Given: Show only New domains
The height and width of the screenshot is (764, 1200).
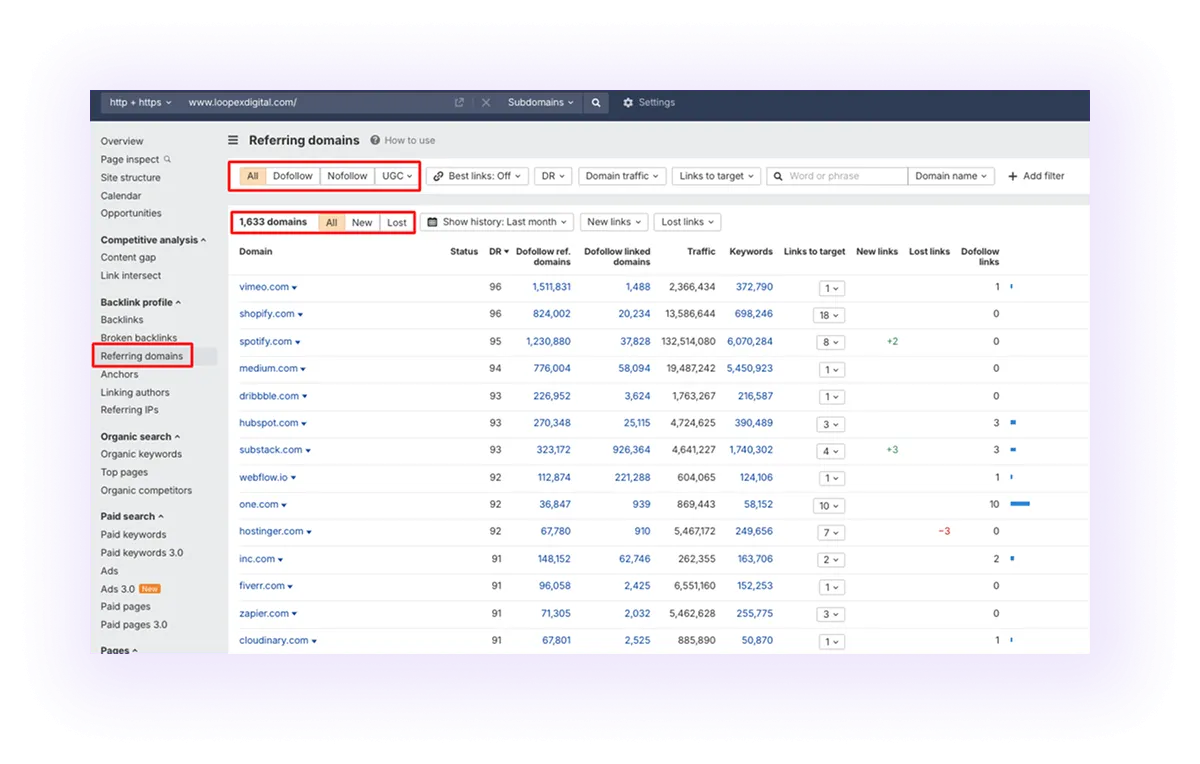Looking at the screenshot, I should tap(362, 223).
